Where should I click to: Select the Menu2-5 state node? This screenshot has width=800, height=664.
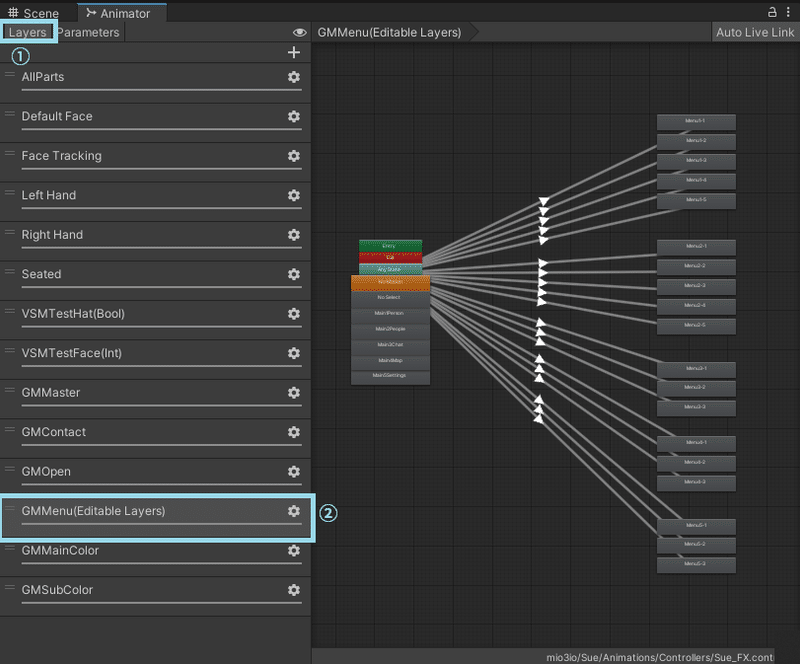click(696, 326)
